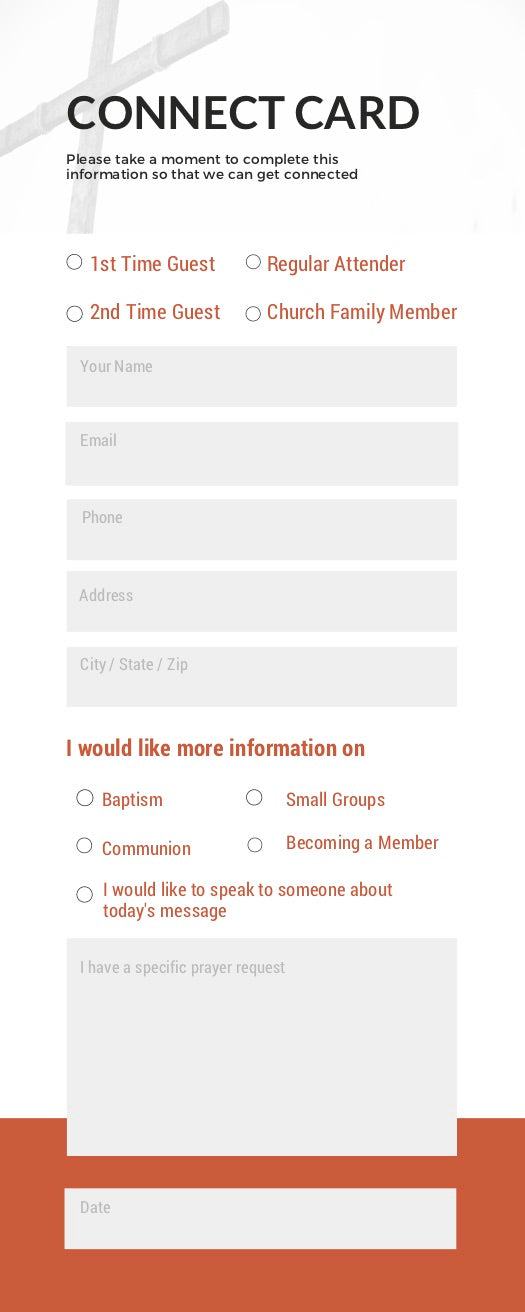The image size is (525, 1312).
Task: Click into the Phone field
Action: point(262,529)
